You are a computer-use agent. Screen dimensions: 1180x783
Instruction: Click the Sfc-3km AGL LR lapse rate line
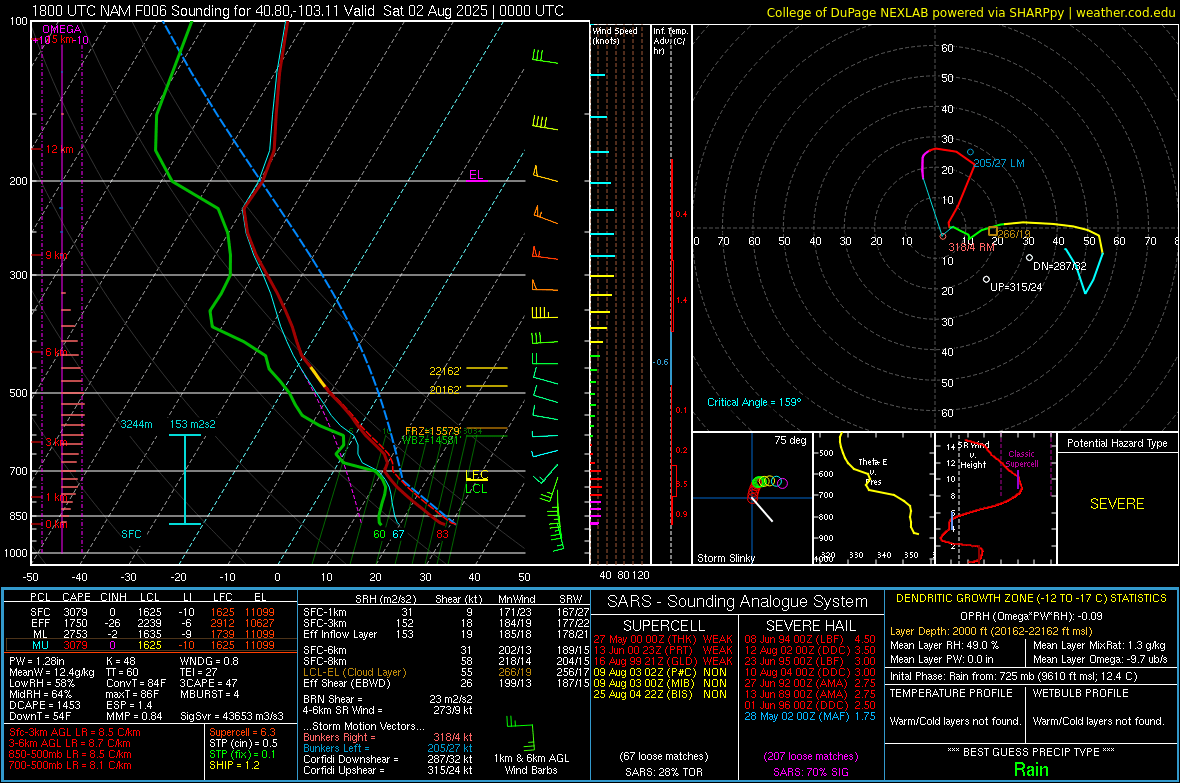click(75, 732)
